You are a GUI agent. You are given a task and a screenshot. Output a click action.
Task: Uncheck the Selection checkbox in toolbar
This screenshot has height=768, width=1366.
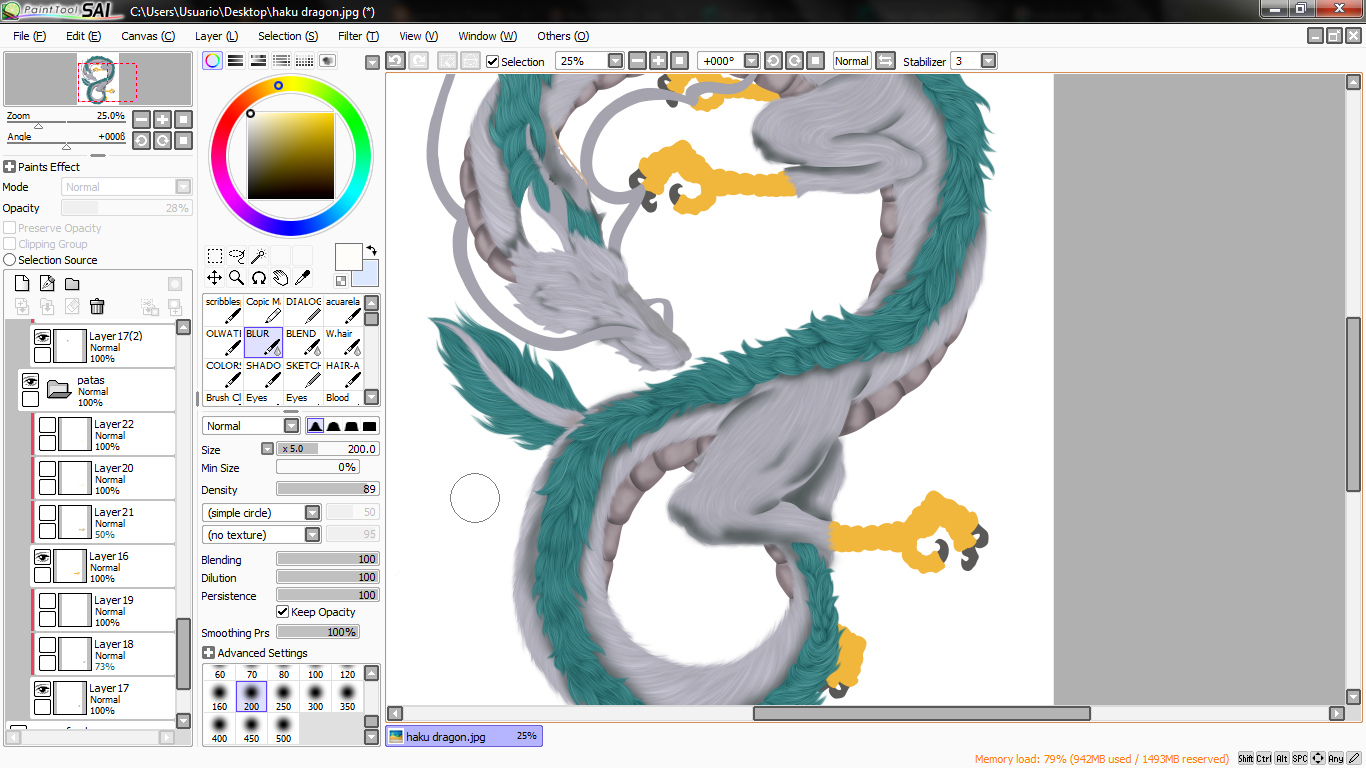(x=492, y=61)
